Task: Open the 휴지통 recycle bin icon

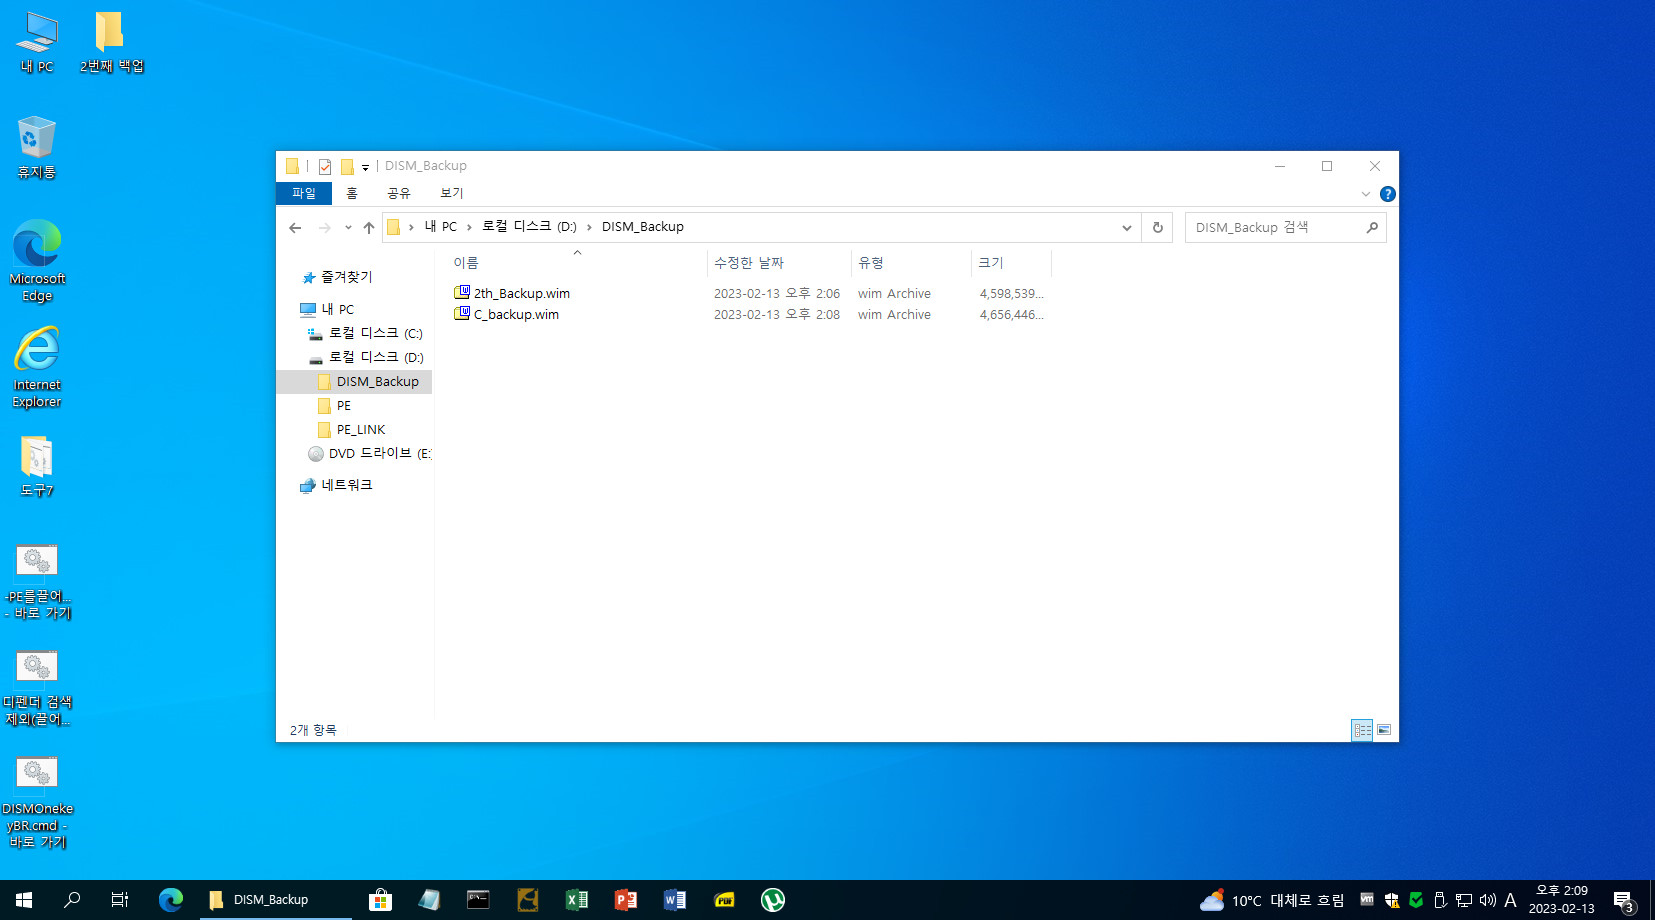Action: 37,147
